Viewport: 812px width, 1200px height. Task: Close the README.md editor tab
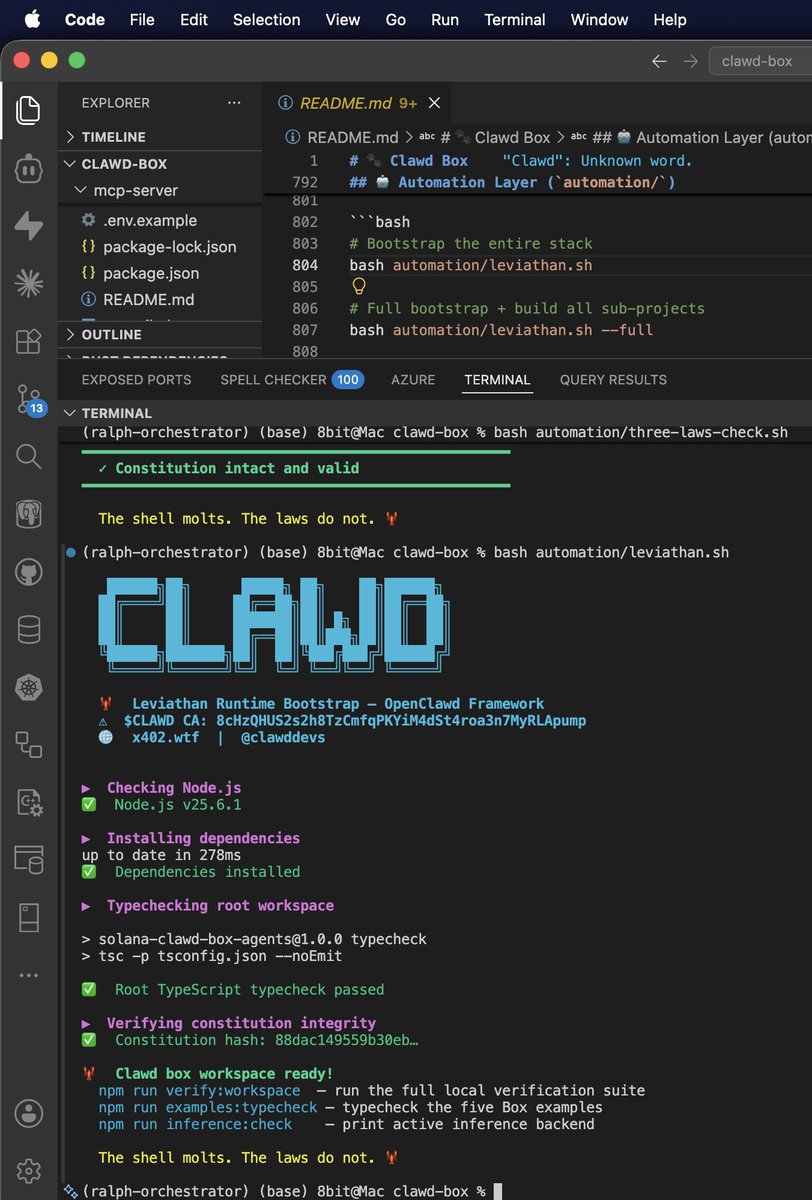tap(434, 103)
